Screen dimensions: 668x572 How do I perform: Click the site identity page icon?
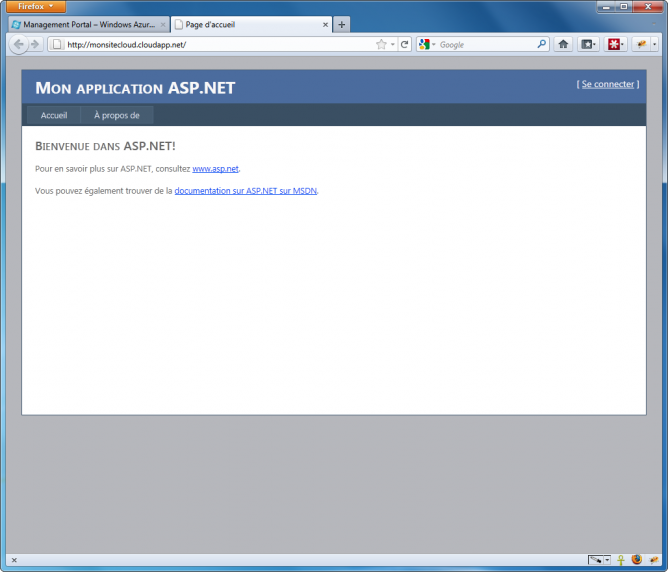[57, 44]
